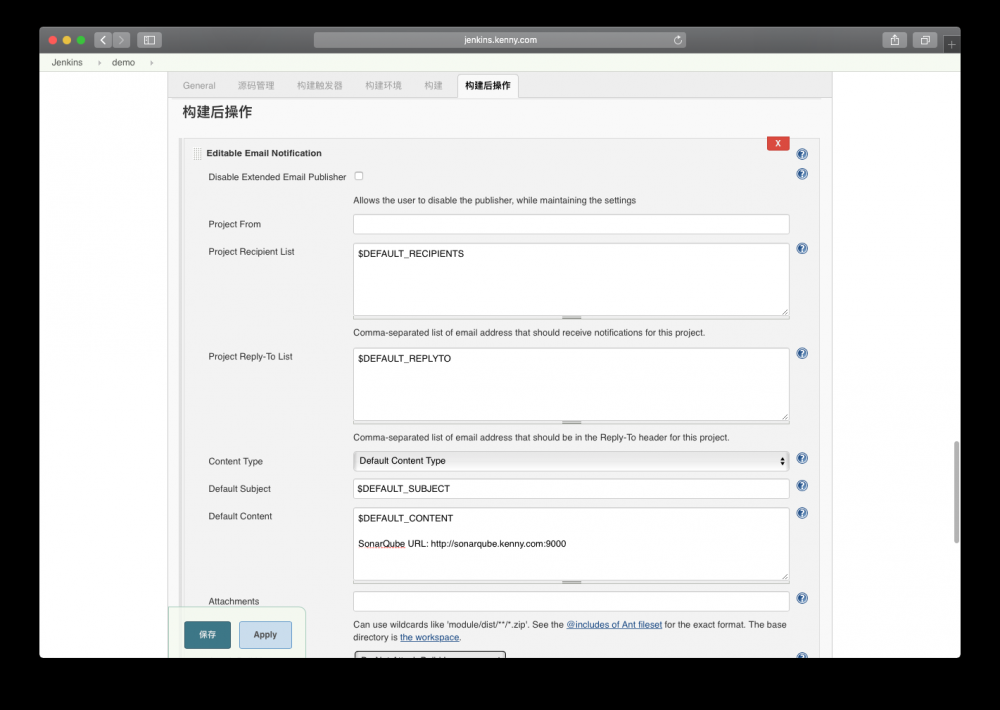Remove the Editable Email Notification block
Viewport: 1000px width, 710px height.
(777, 143)
